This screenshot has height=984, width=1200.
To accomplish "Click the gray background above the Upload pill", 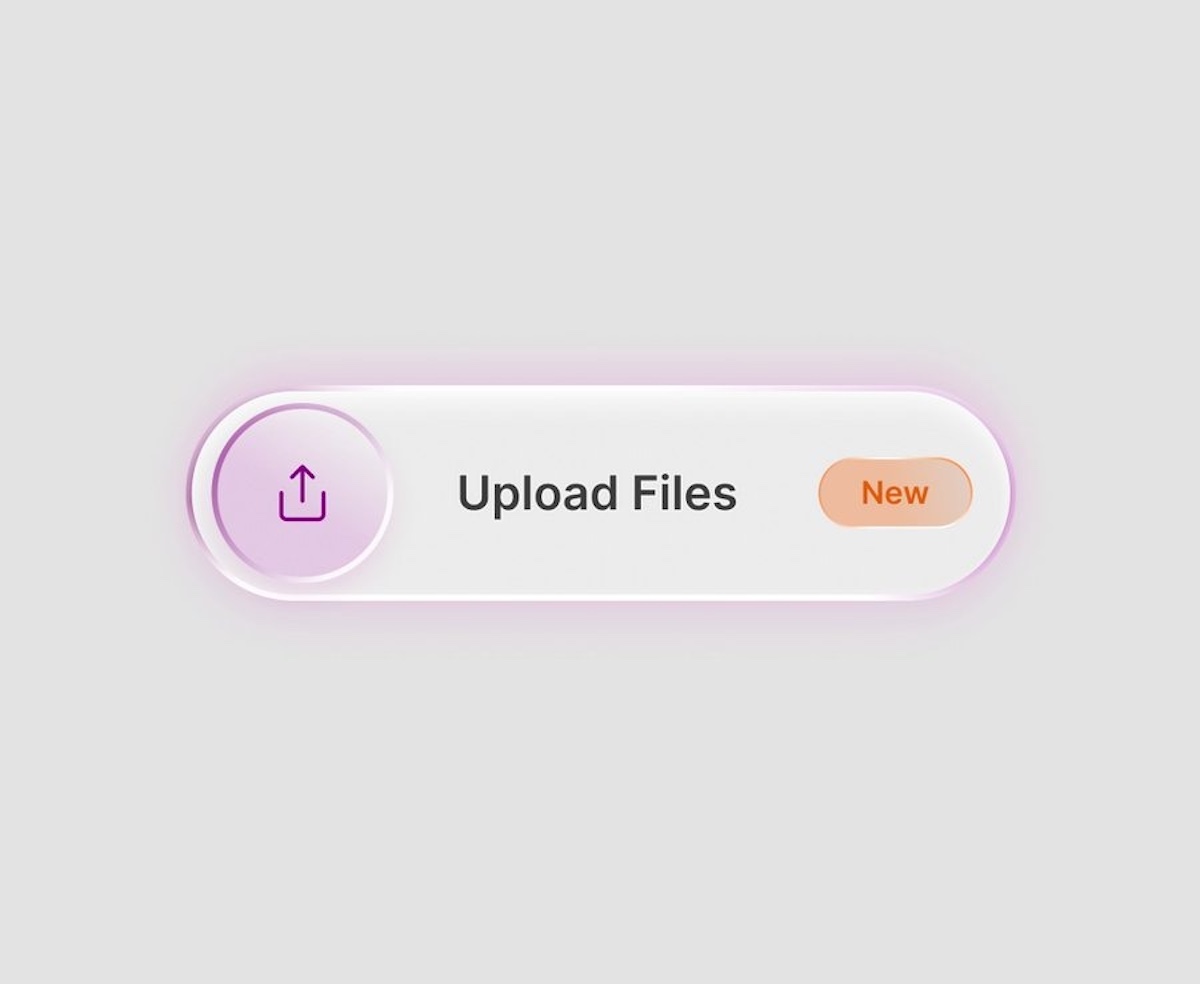I will coord(600,180).
